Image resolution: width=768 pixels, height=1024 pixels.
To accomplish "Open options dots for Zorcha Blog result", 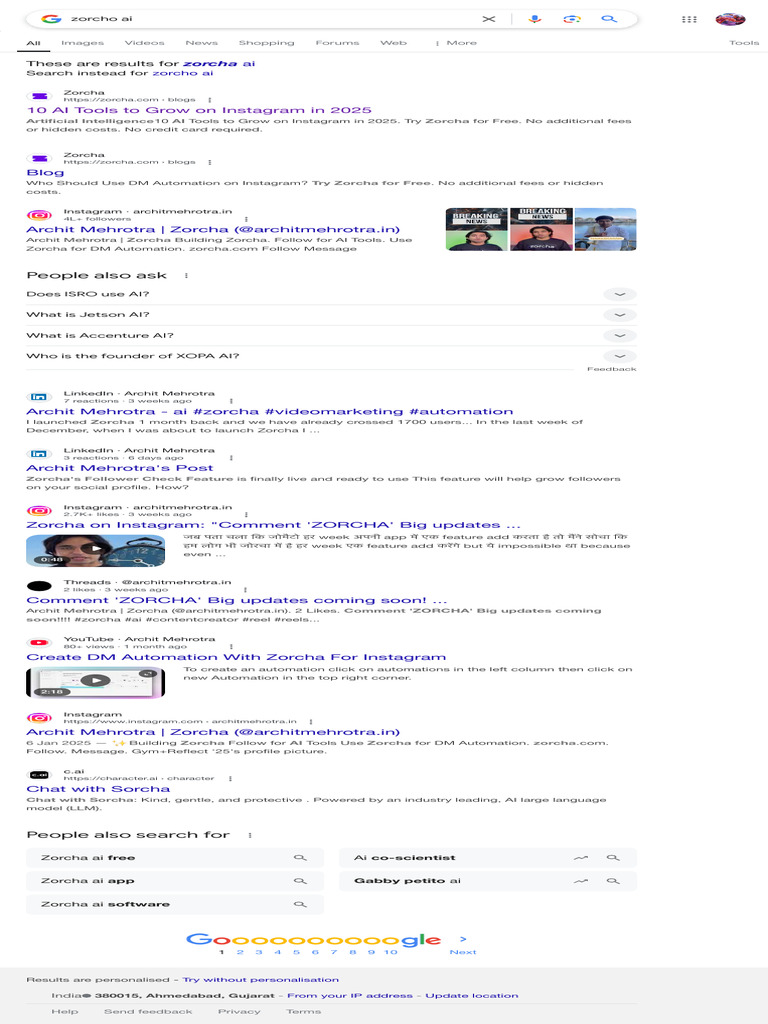I will pos(210,162).
